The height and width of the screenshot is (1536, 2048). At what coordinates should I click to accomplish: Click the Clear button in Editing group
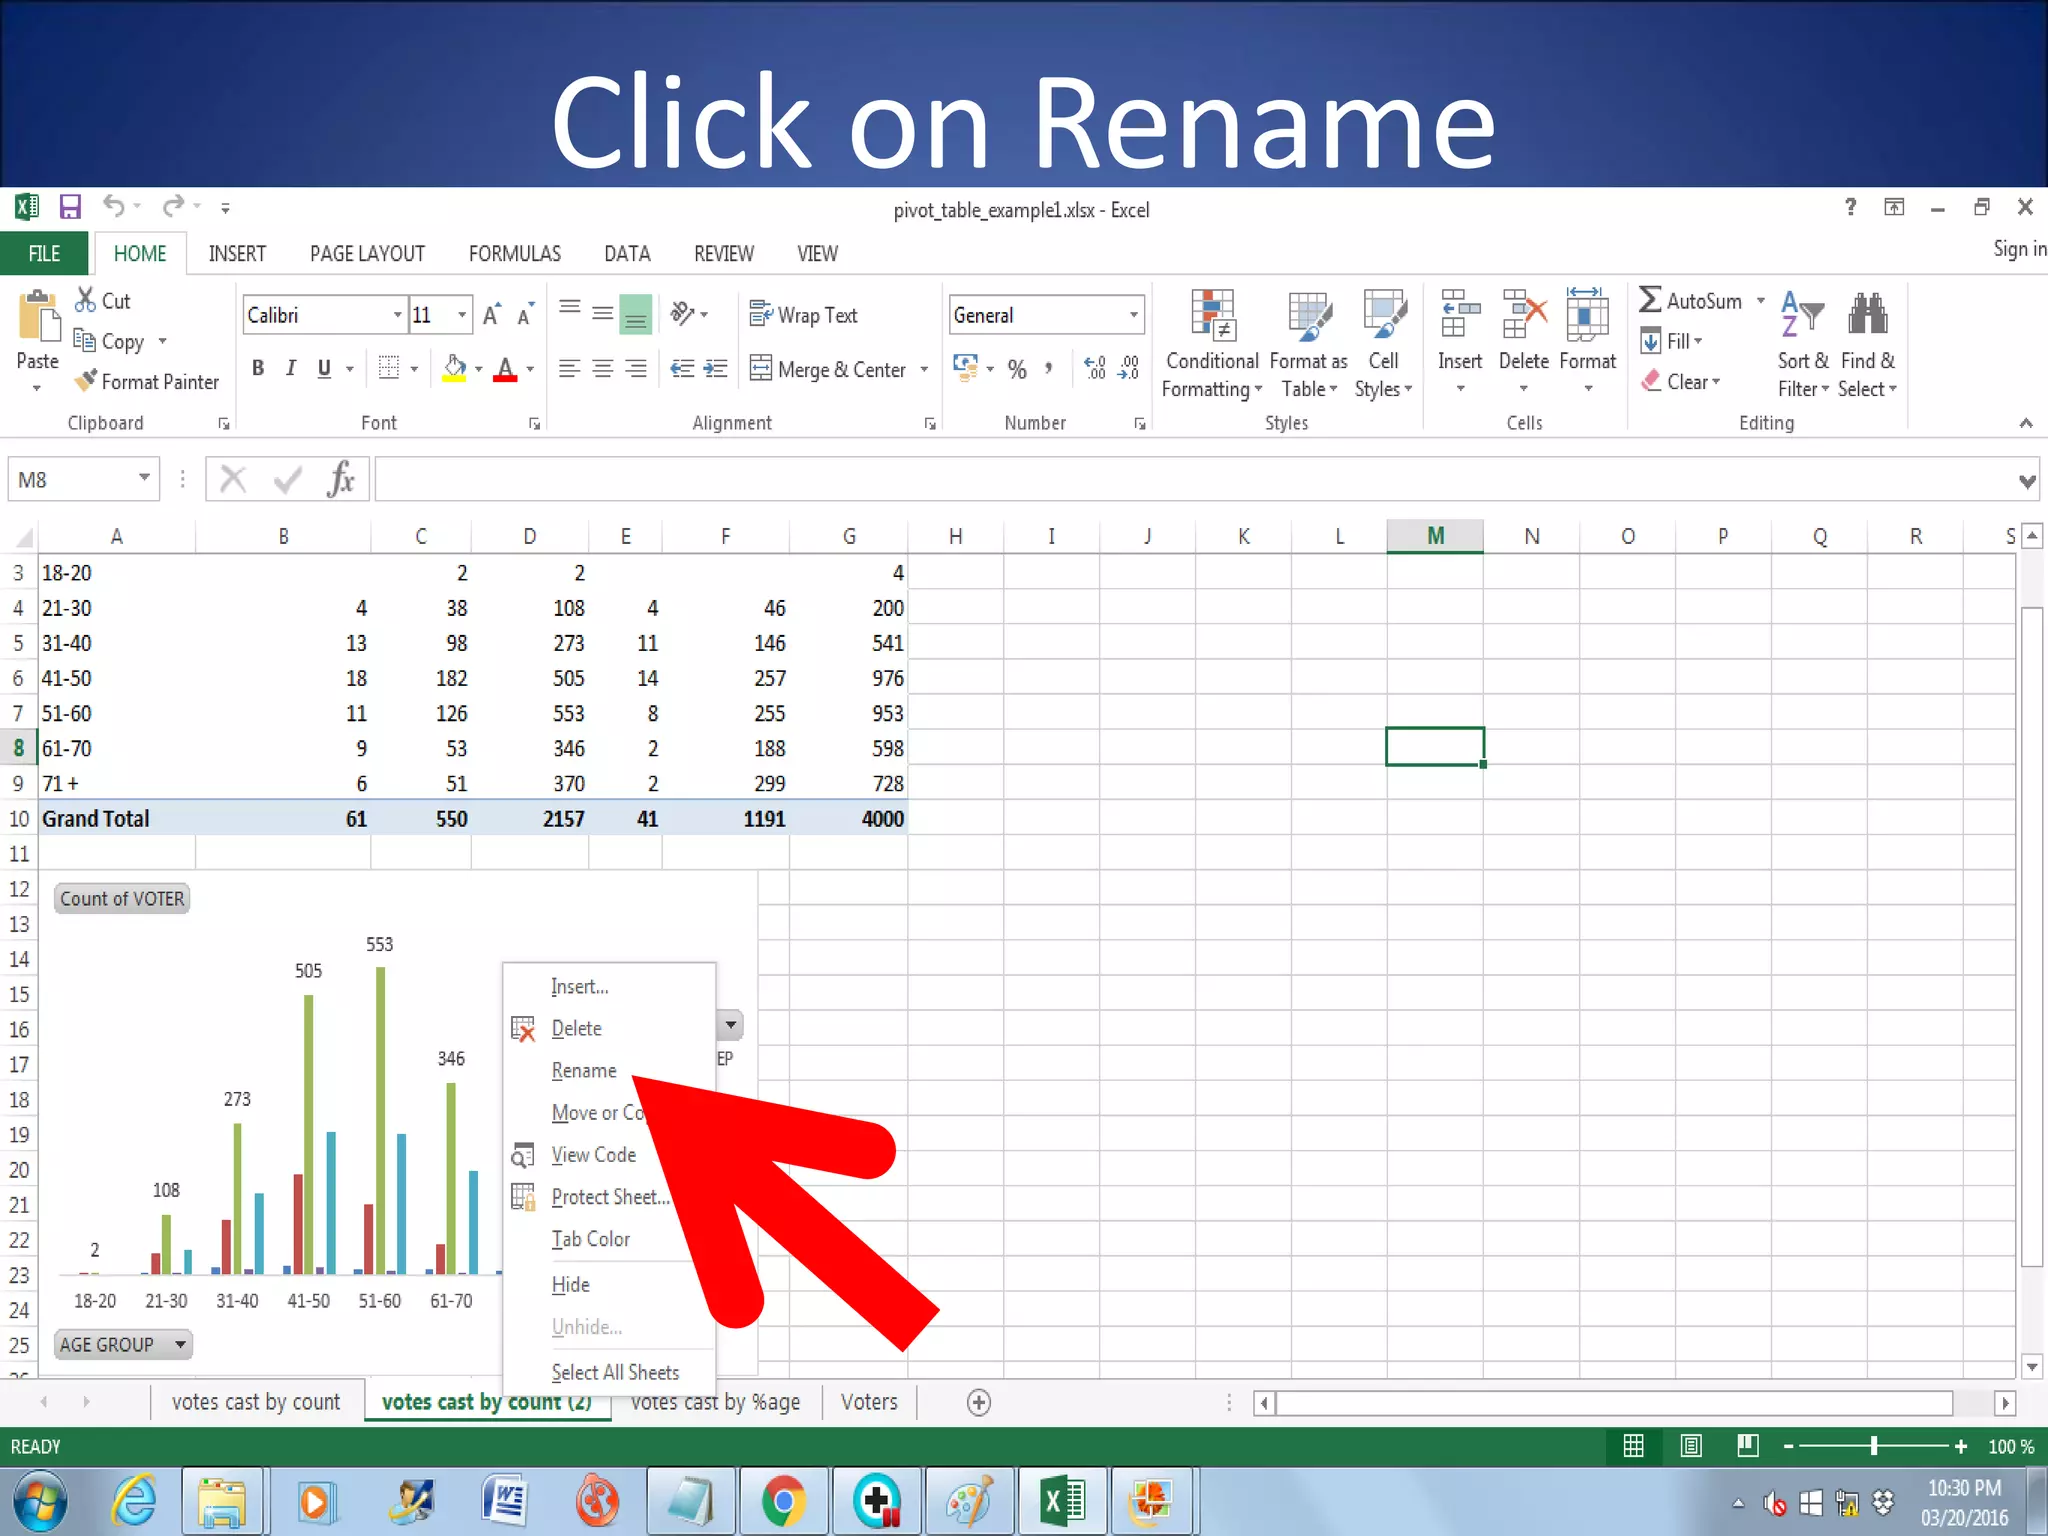[x=1680, y=381]
